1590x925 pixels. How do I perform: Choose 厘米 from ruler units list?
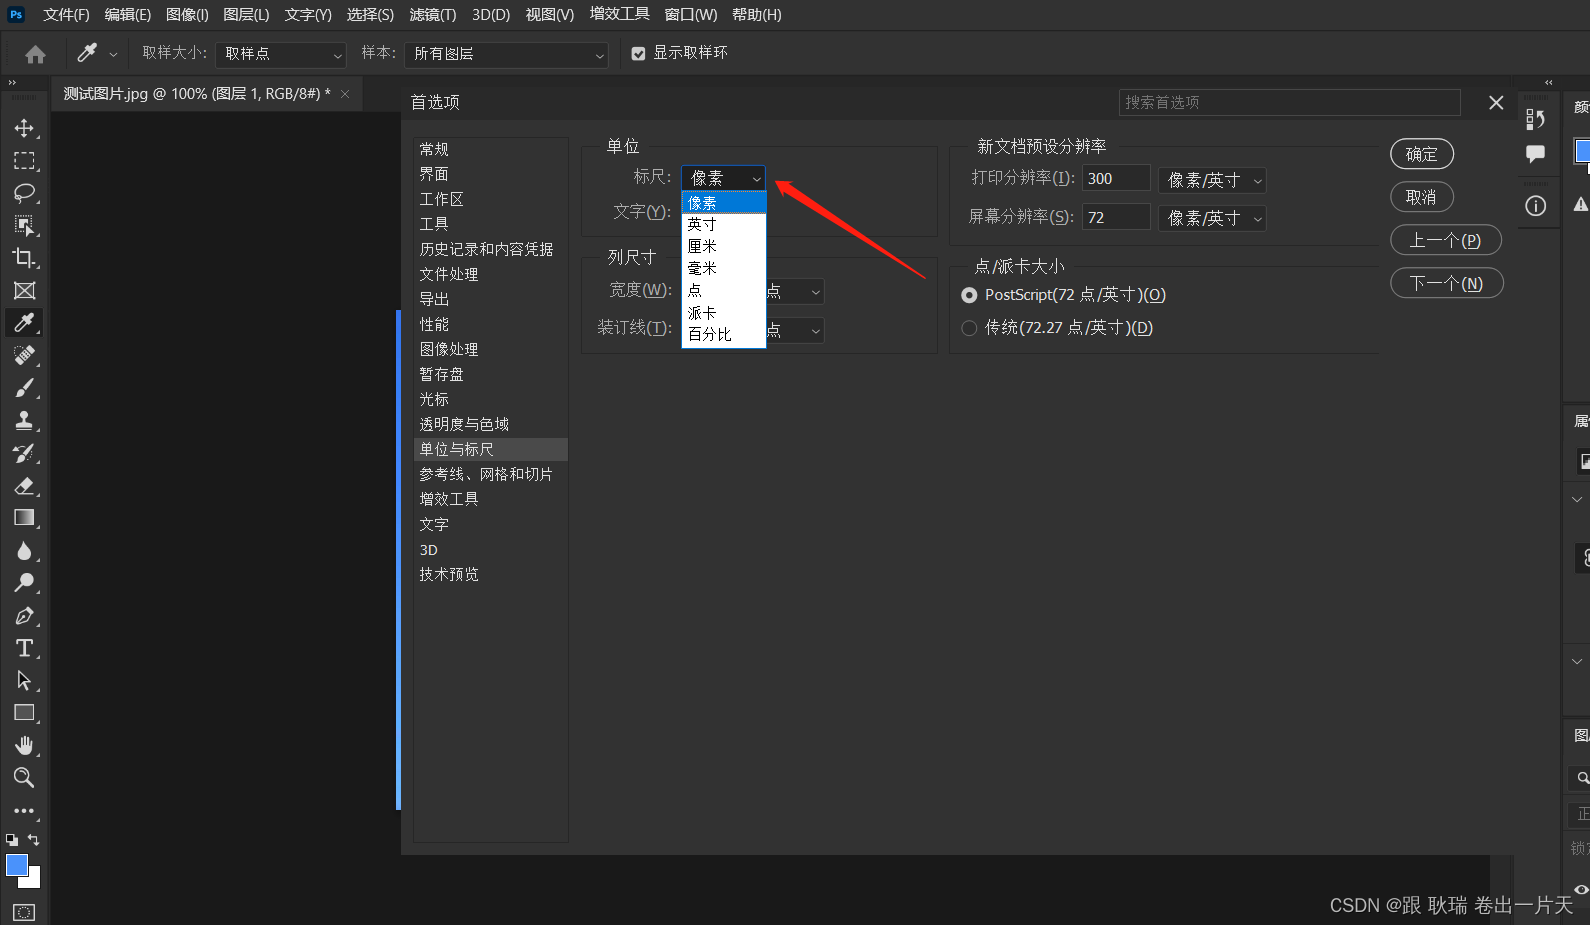[724, 246]
